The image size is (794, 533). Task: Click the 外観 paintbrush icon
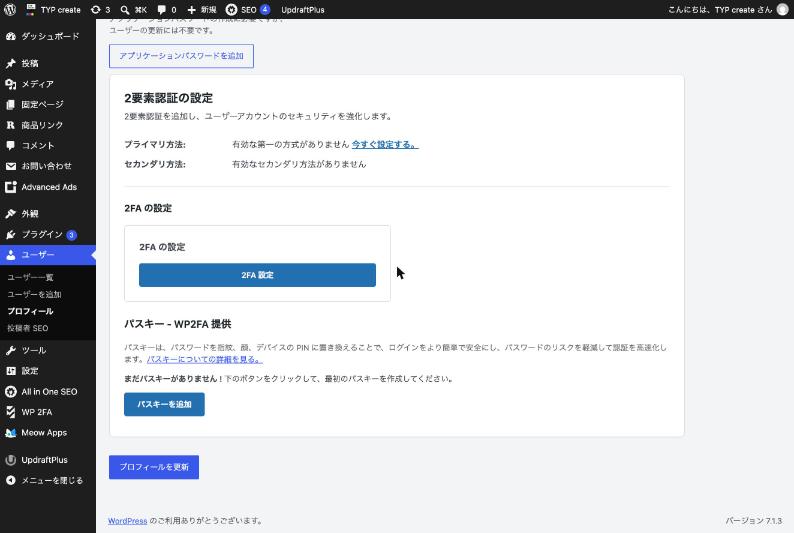click(x=11, y=214)
